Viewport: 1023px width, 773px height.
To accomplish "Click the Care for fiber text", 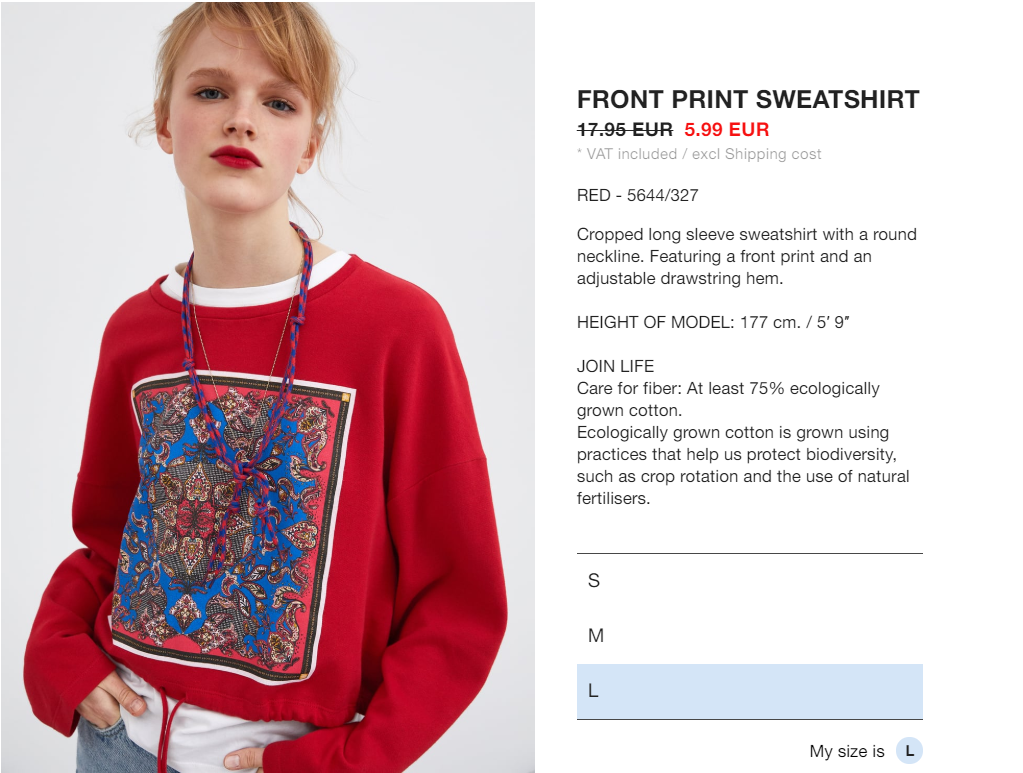I will point(728,399).
